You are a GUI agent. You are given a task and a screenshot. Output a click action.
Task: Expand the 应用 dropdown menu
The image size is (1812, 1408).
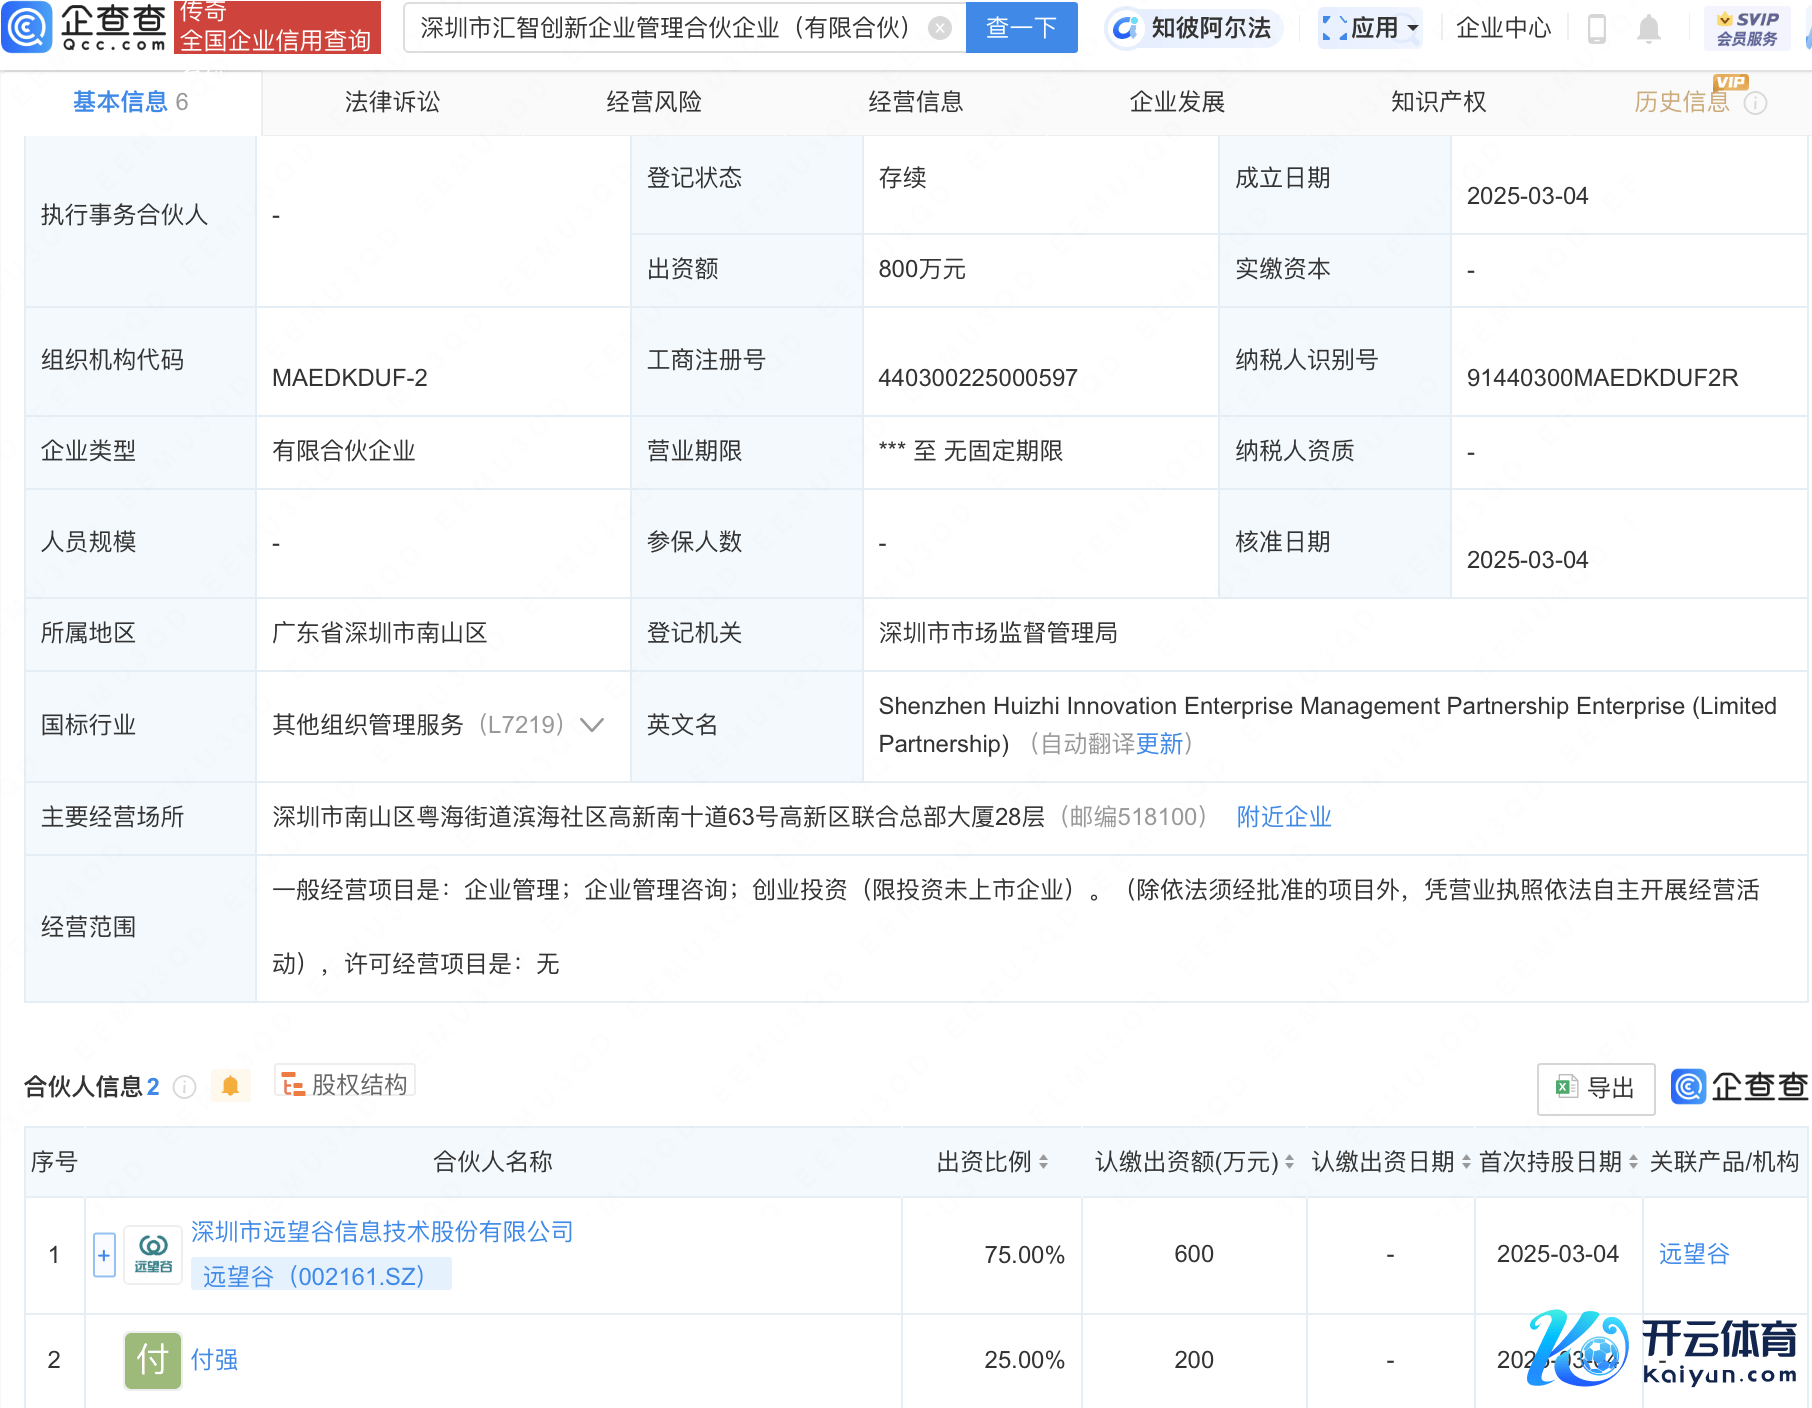(x=1371, y=28)
